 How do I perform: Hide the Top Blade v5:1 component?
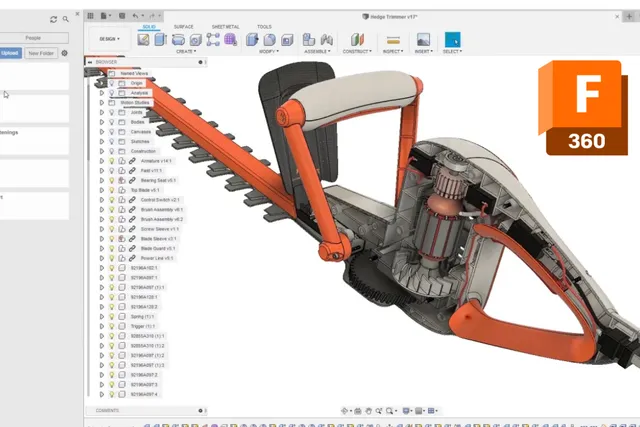[x=111, y=190]
